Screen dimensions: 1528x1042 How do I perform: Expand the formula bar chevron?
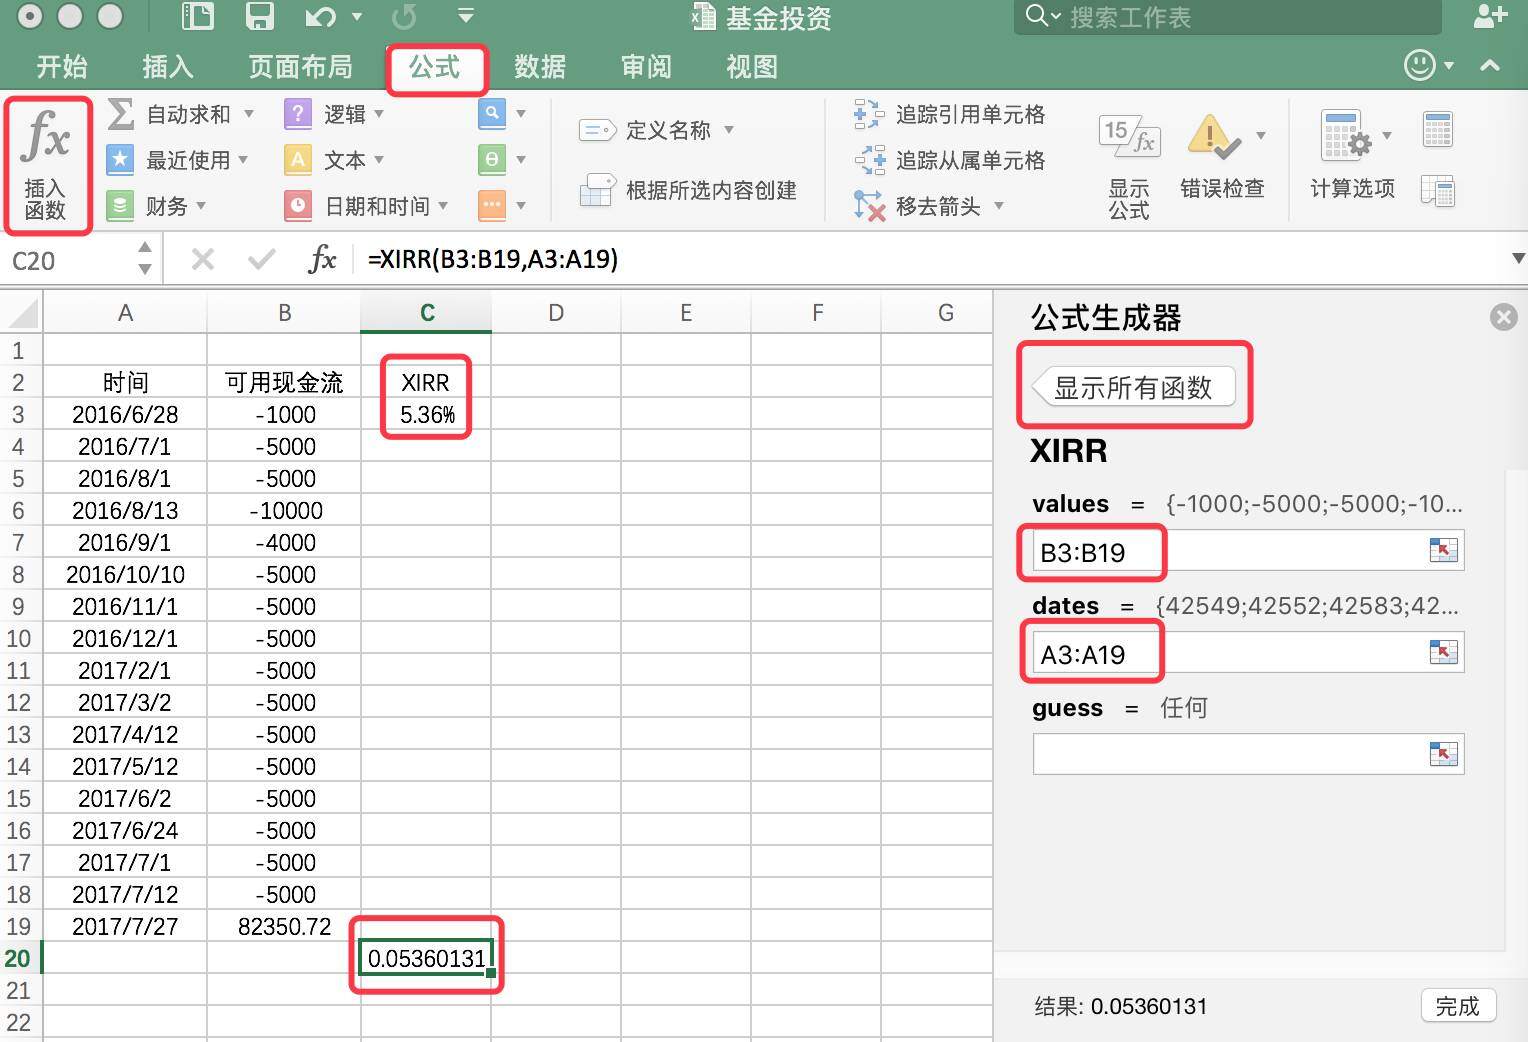(x=1518, y=259)
